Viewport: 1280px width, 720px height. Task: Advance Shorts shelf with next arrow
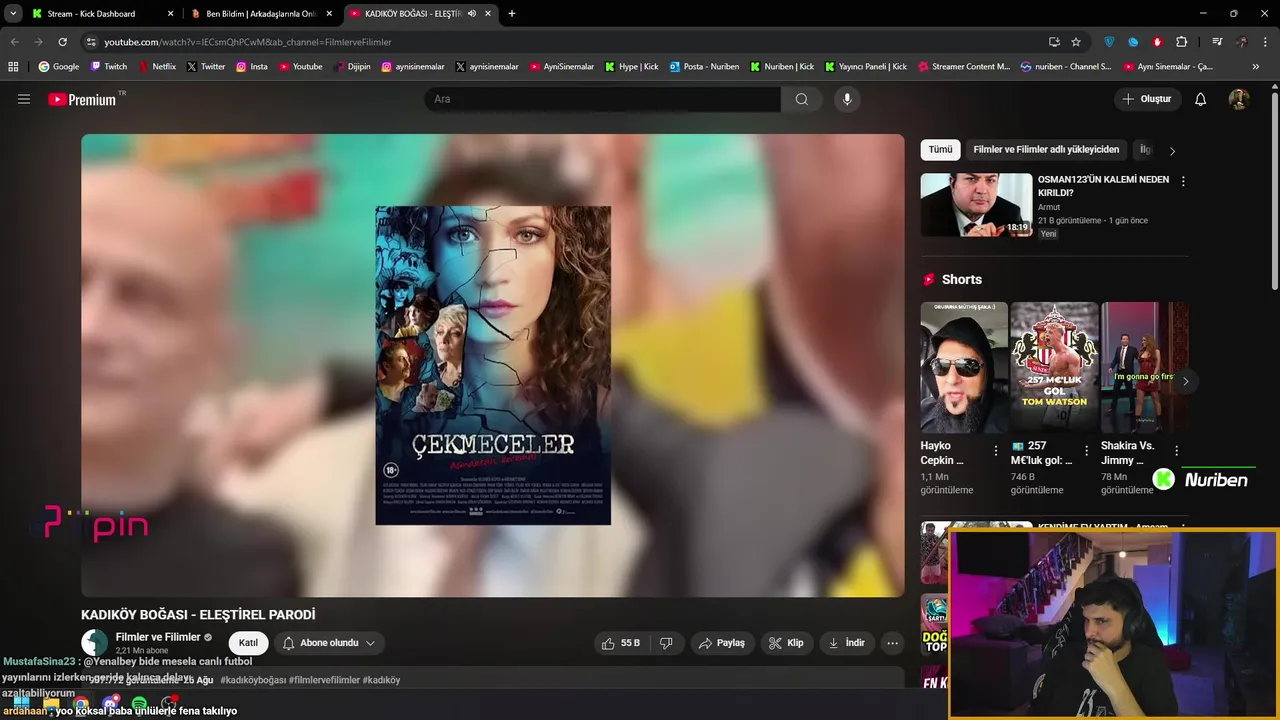click(1185, 381)
